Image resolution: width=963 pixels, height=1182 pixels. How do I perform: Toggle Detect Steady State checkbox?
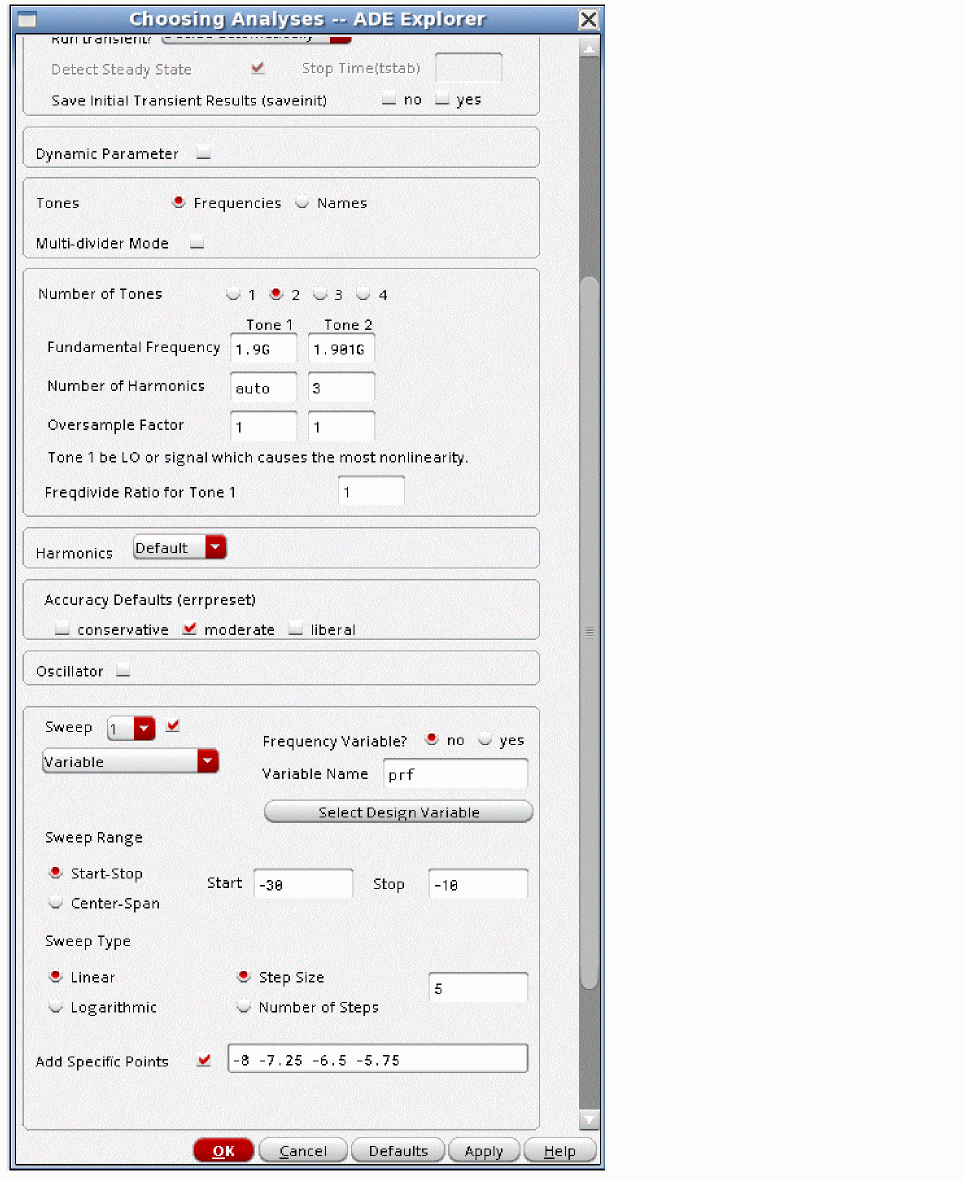pos(257,69)
